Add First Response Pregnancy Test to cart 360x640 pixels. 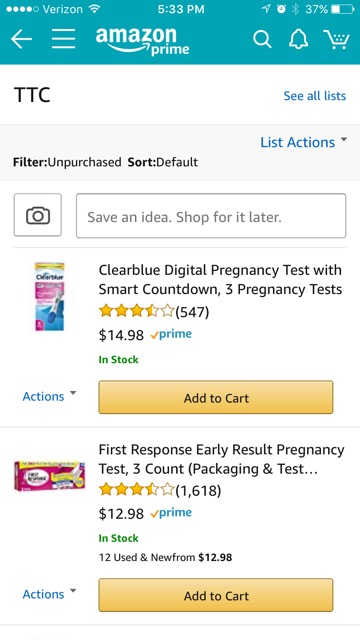click(x=216, y=595)
